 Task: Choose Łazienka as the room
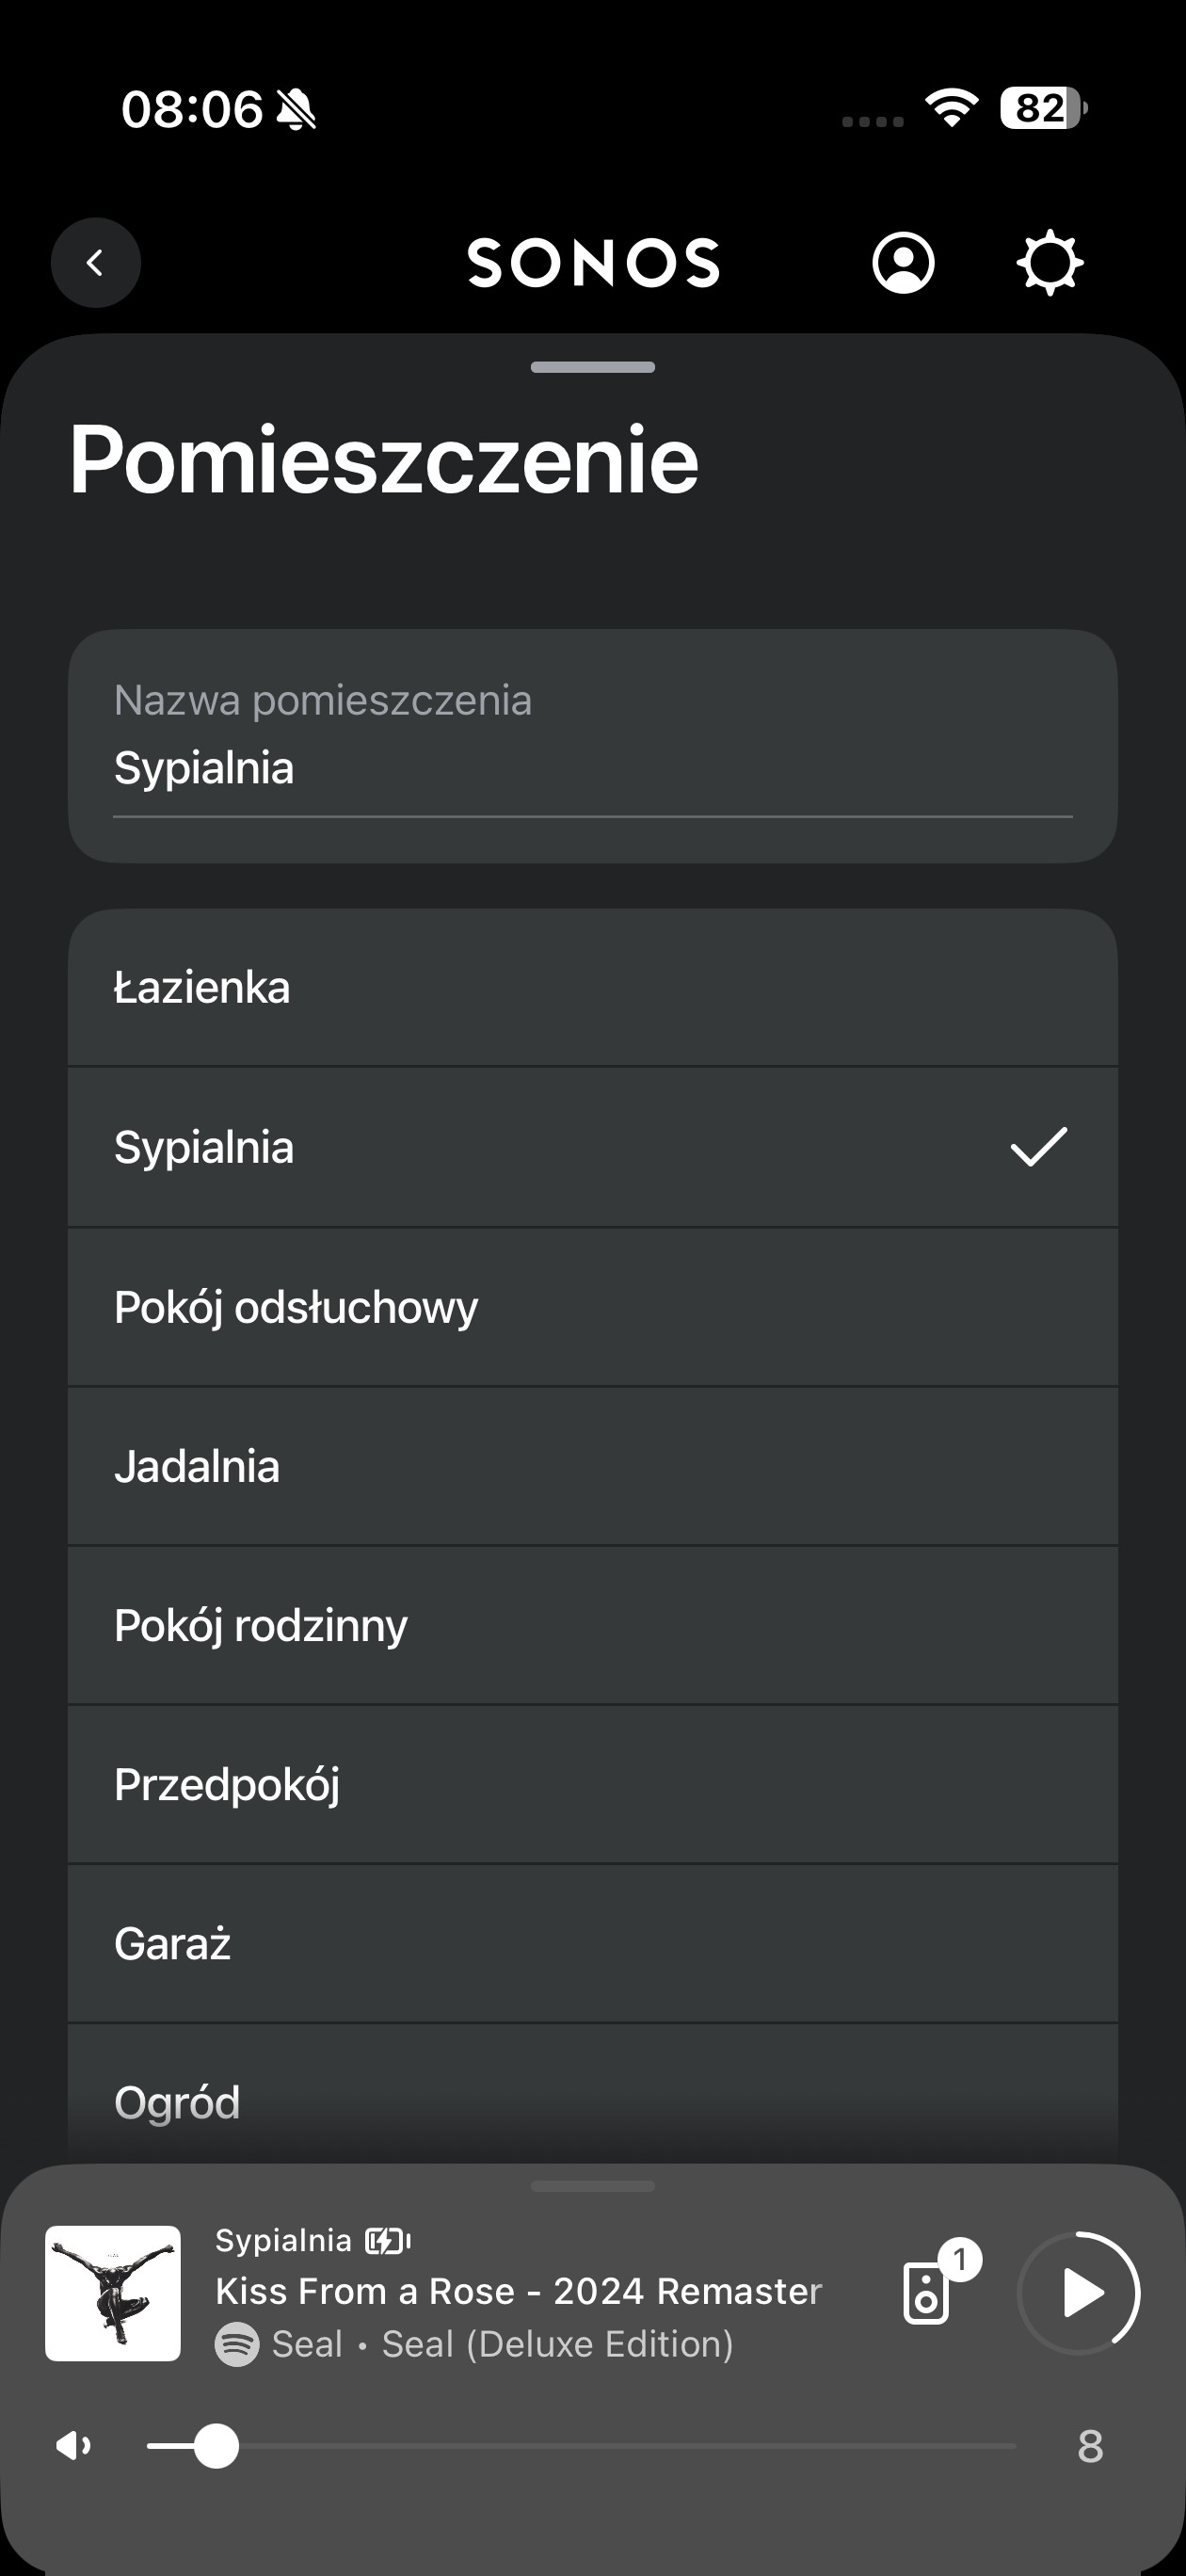pyautogui.click(x=592, y=988)
